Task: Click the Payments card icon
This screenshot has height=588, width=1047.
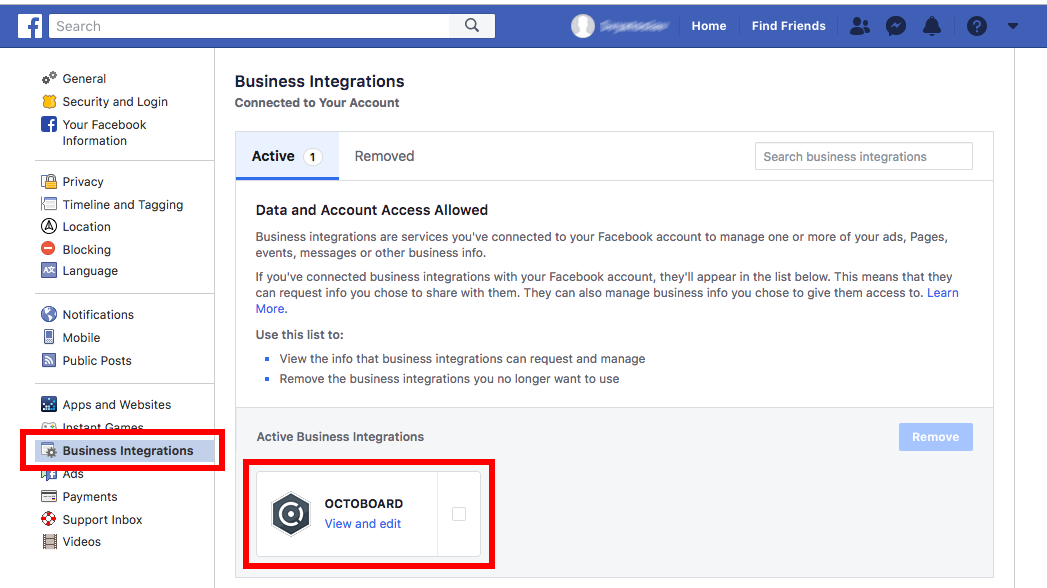Action: tap(49, 497)
